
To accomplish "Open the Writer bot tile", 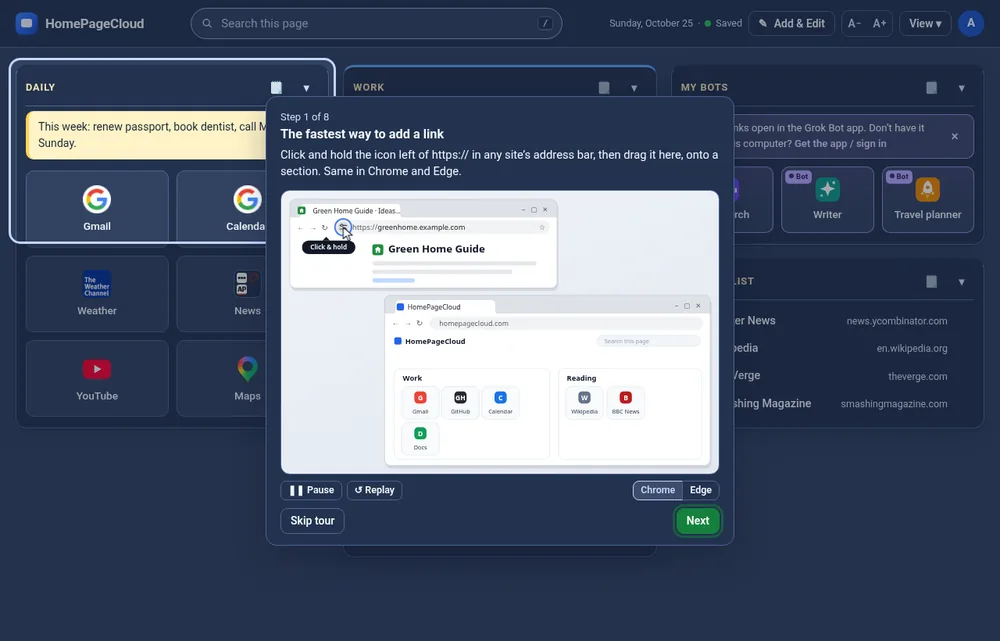I will (827, 200).
